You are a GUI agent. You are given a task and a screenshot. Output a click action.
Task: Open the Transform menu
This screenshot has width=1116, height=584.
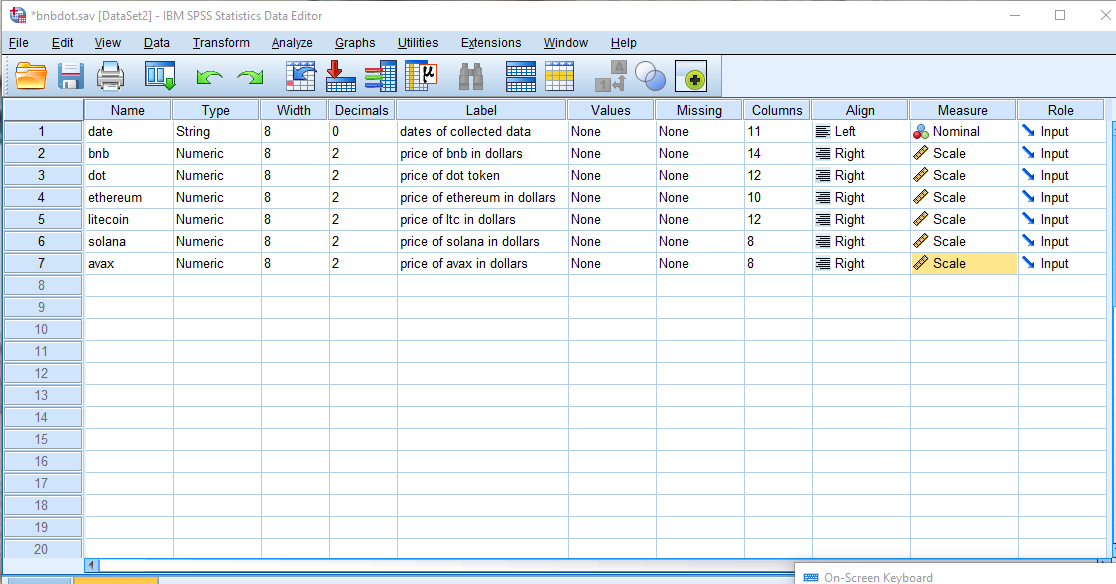[221, 43]
